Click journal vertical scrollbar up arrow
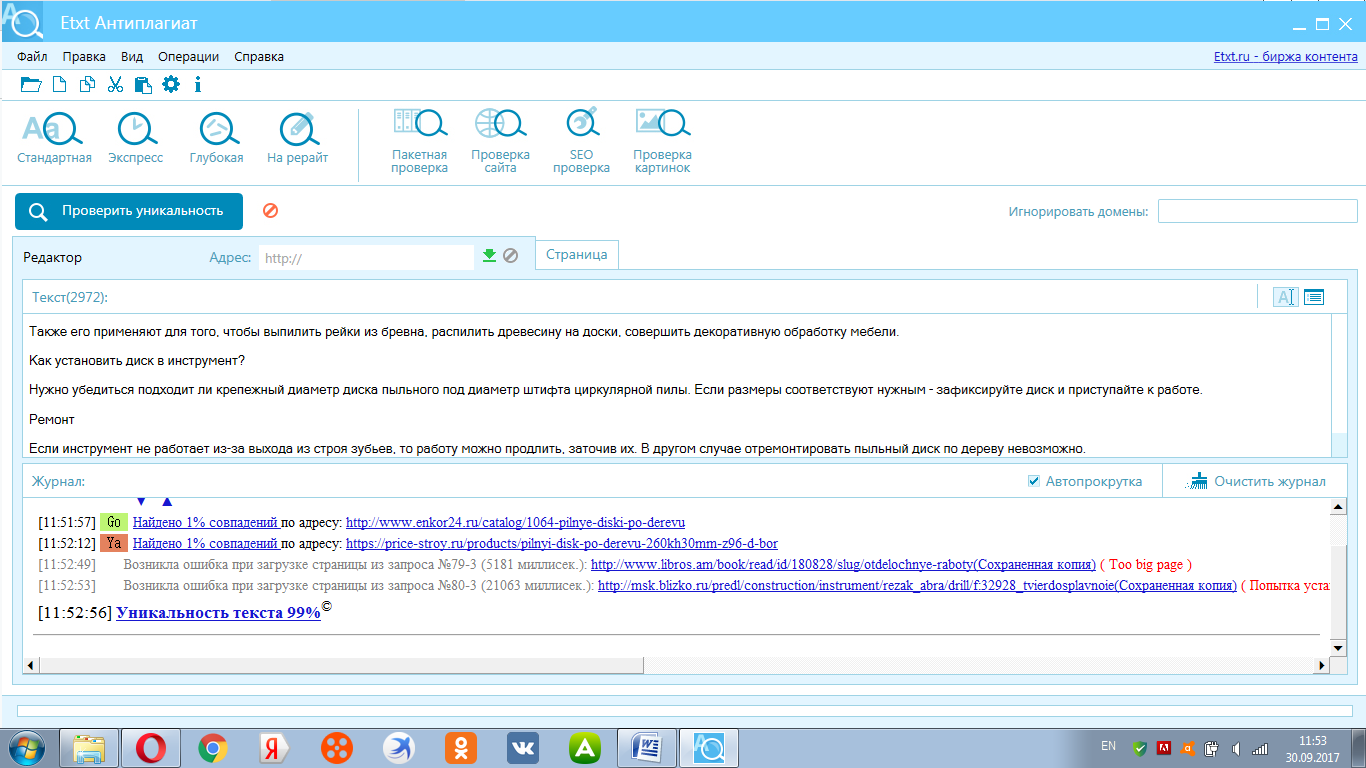 (x=1339, y=507)
